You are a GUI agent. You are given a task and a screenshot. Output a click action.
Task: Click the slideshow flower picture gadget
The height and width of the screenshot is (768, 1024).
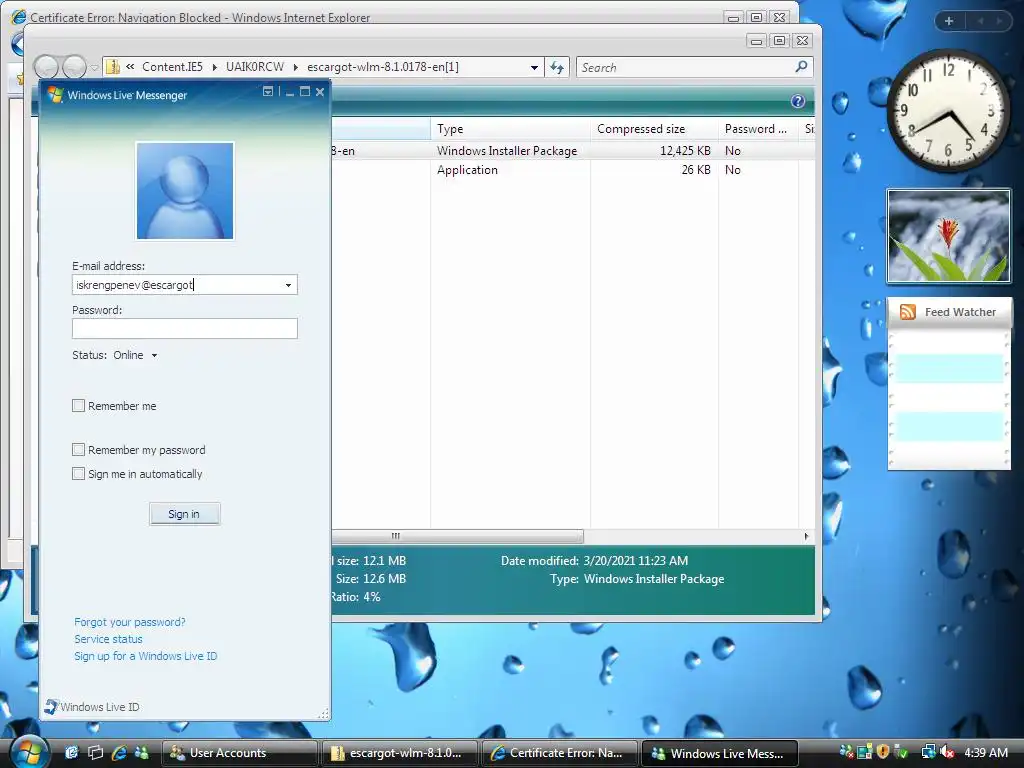pyautogui.click(x=948, y=236)
